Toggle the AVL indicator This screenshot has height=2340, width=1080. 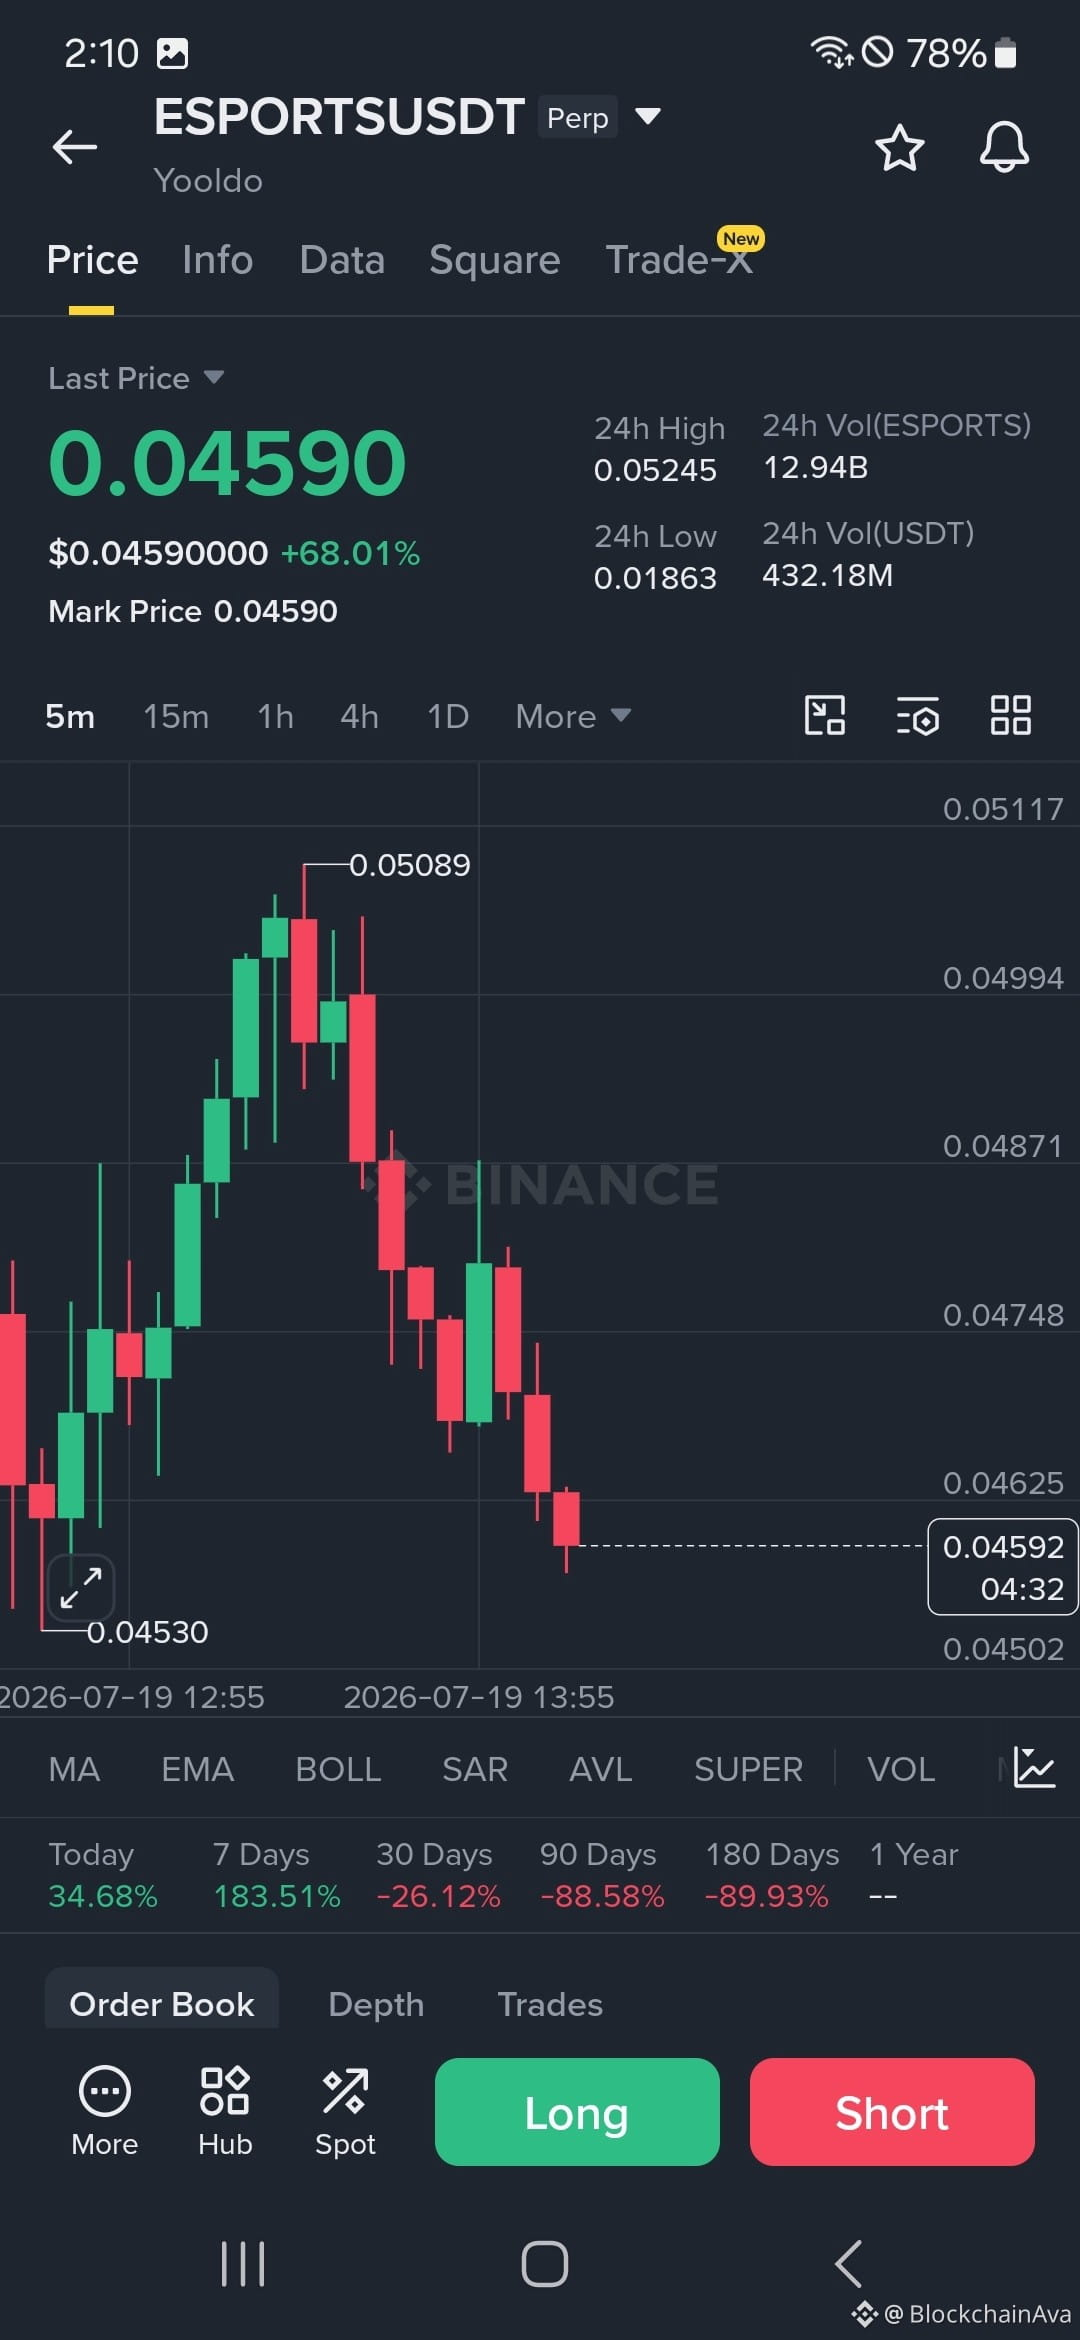tap(600, 1769)
